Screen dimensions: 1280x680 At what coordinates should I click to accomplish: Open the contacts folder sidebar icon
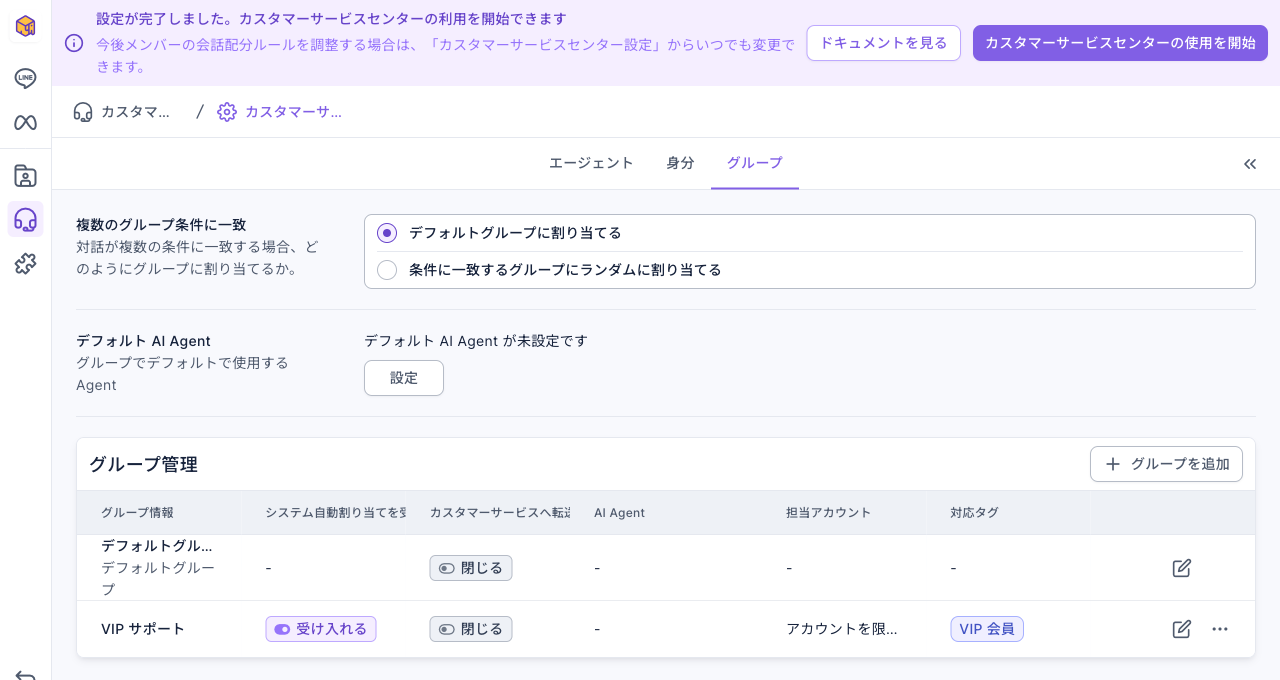coord(25,177)
